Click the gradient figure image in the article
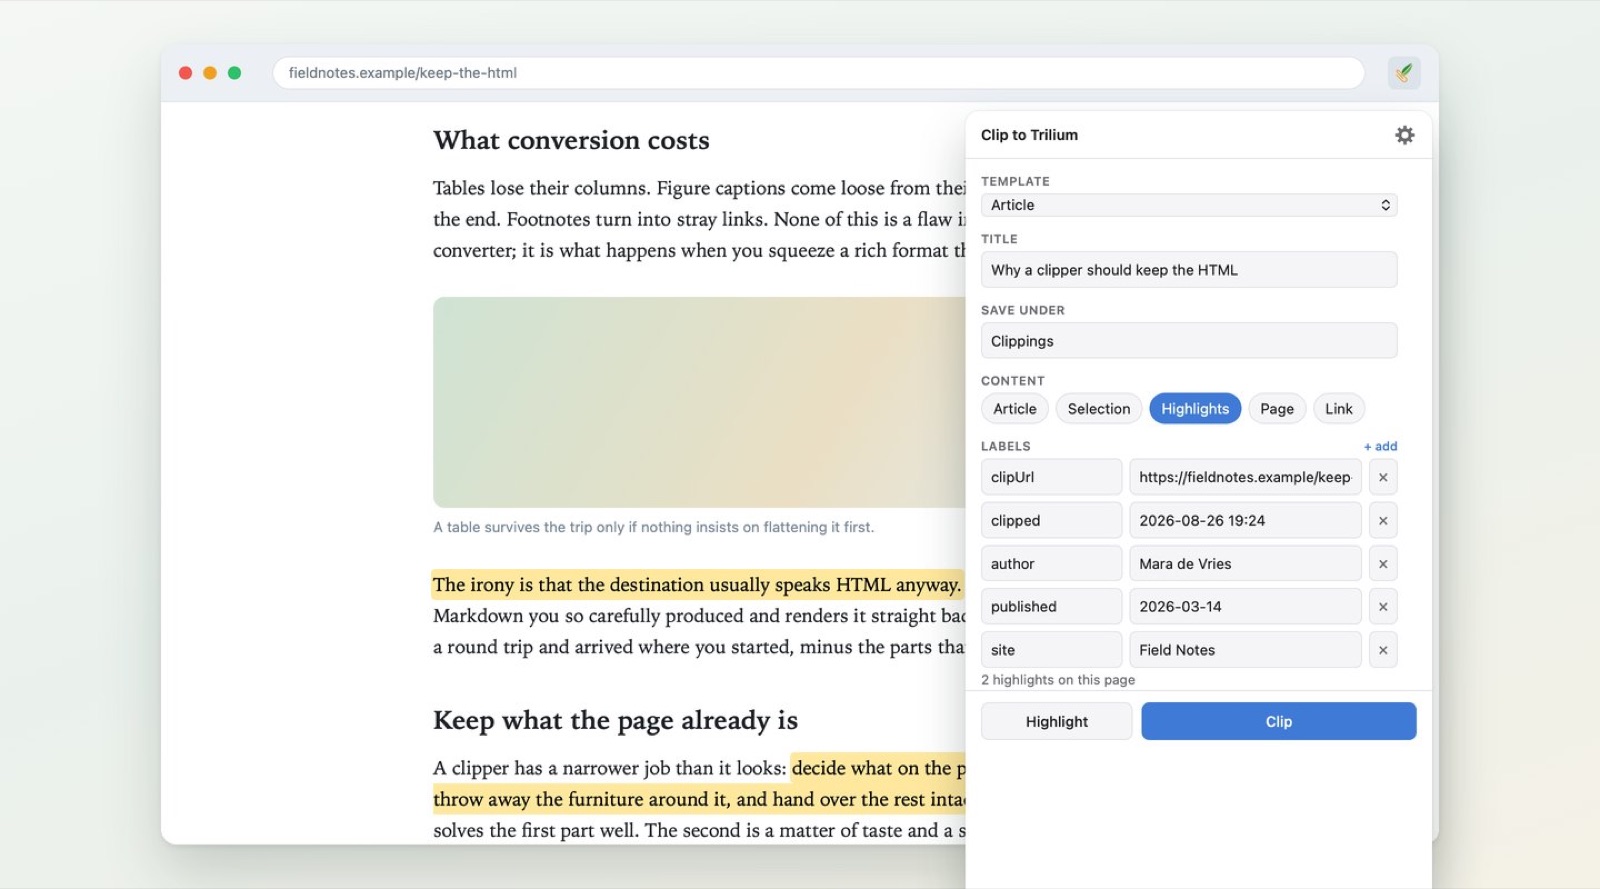 (699, 402)
